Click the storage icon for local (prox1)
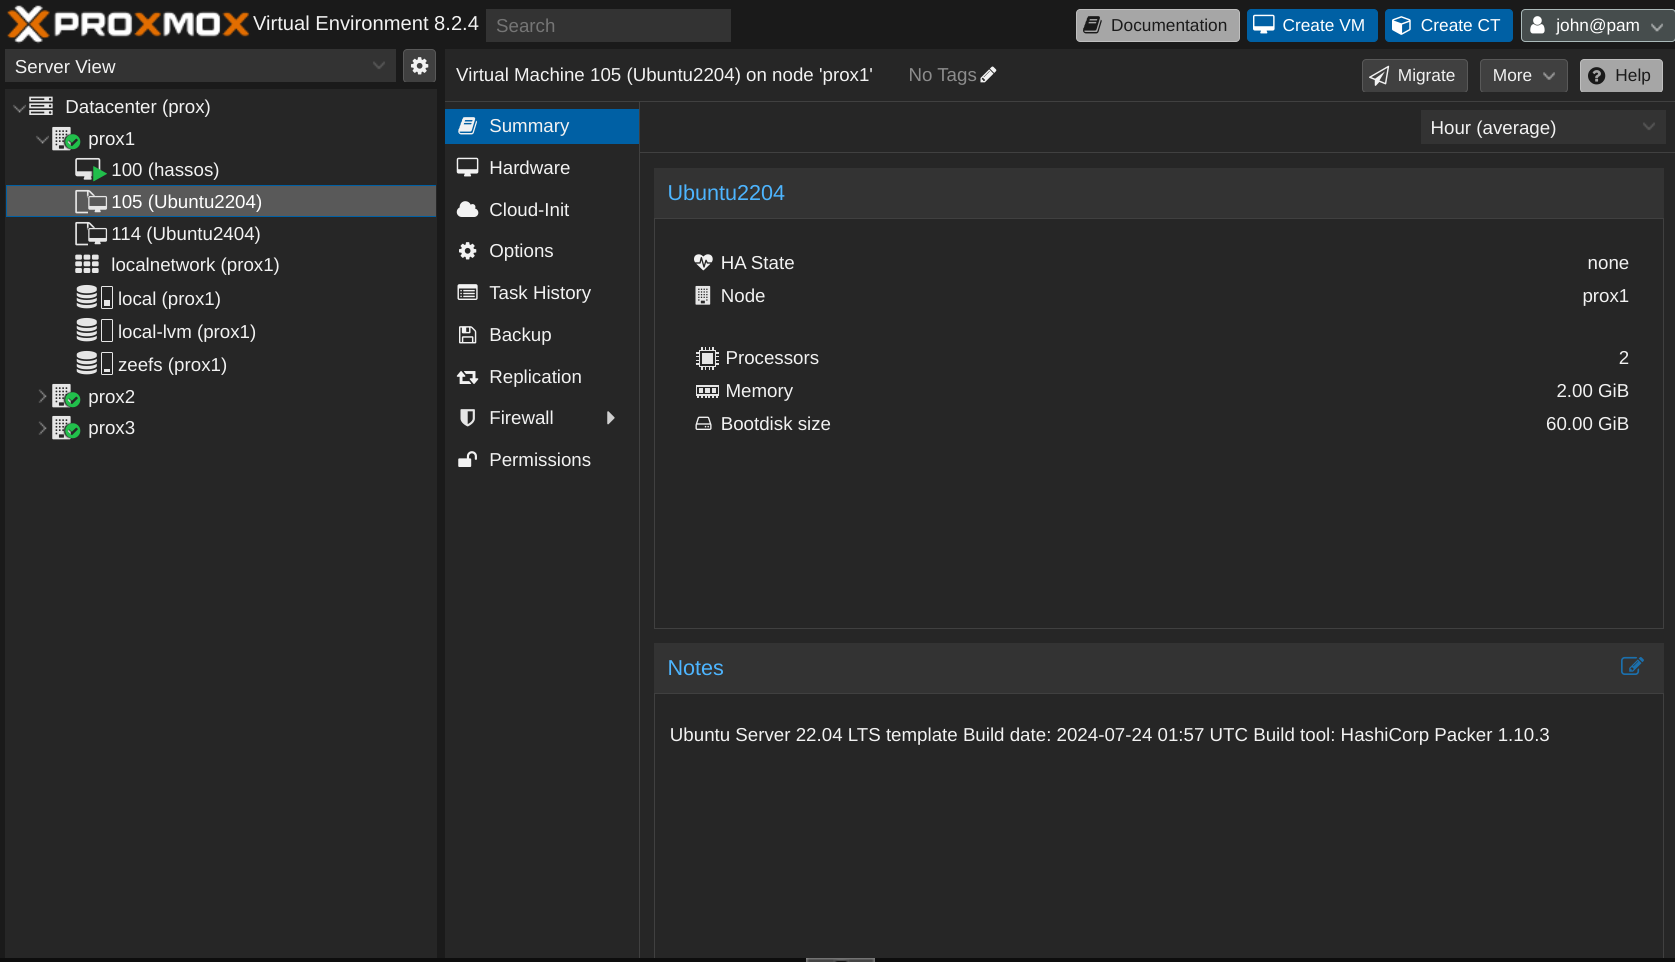This screenshot has height=962, width=1675. click(94, 298)
